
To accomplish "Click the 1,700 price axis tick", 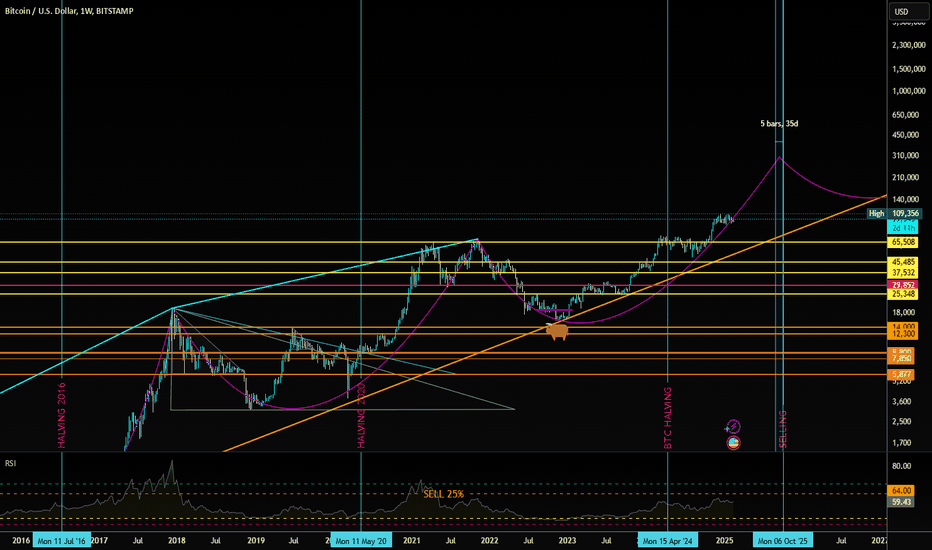I will click(x=902, y=443).
